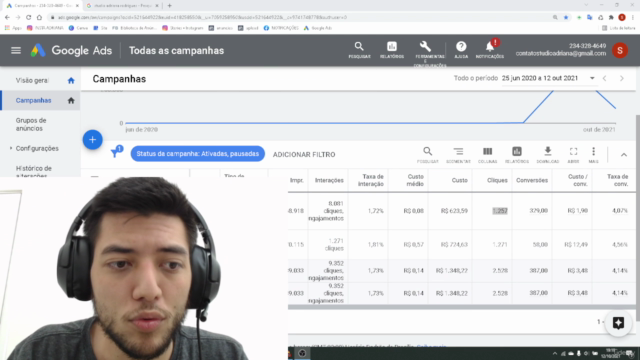This screenshot has width=640, height=360.
Task: Click the browser address bar
Action: pos(300,18)
